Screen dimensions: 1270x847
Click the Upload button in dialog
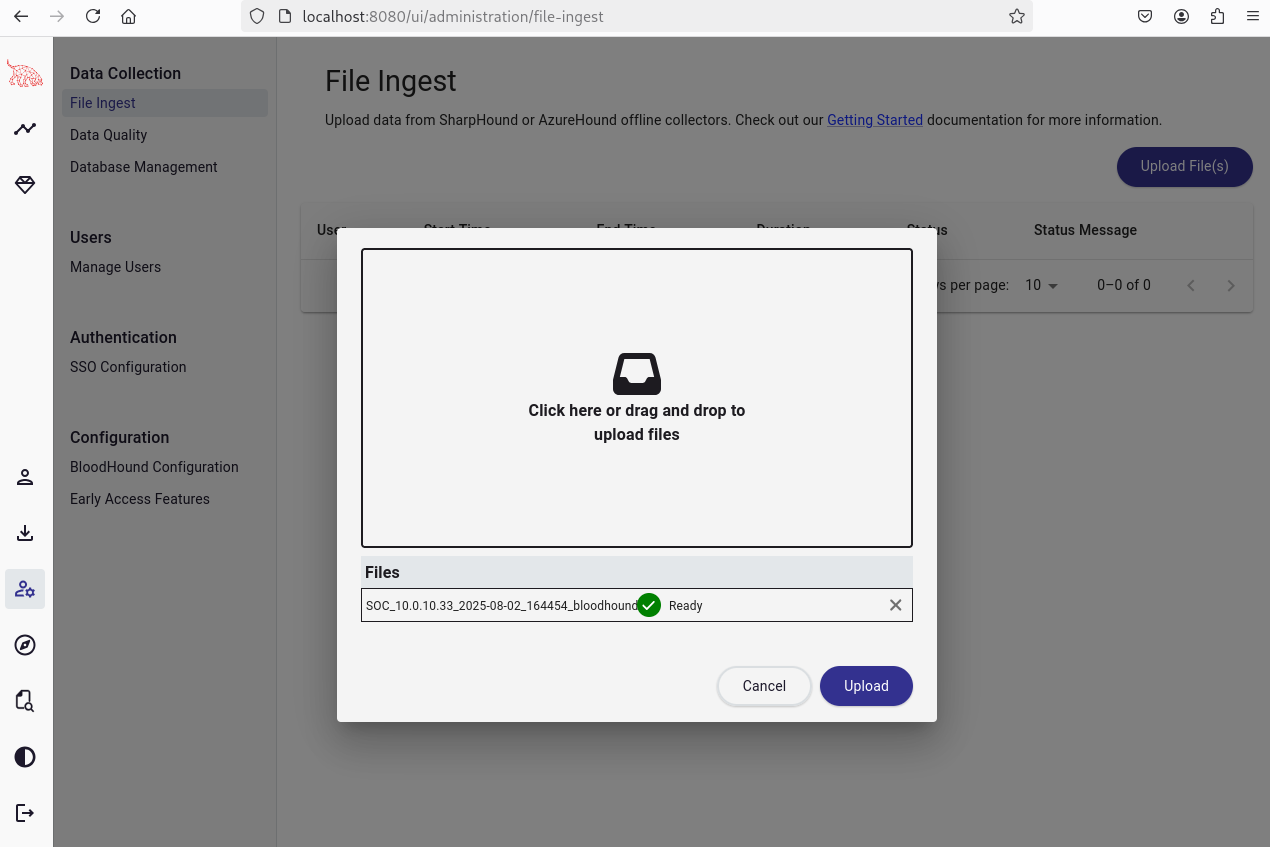click(866, 686)
